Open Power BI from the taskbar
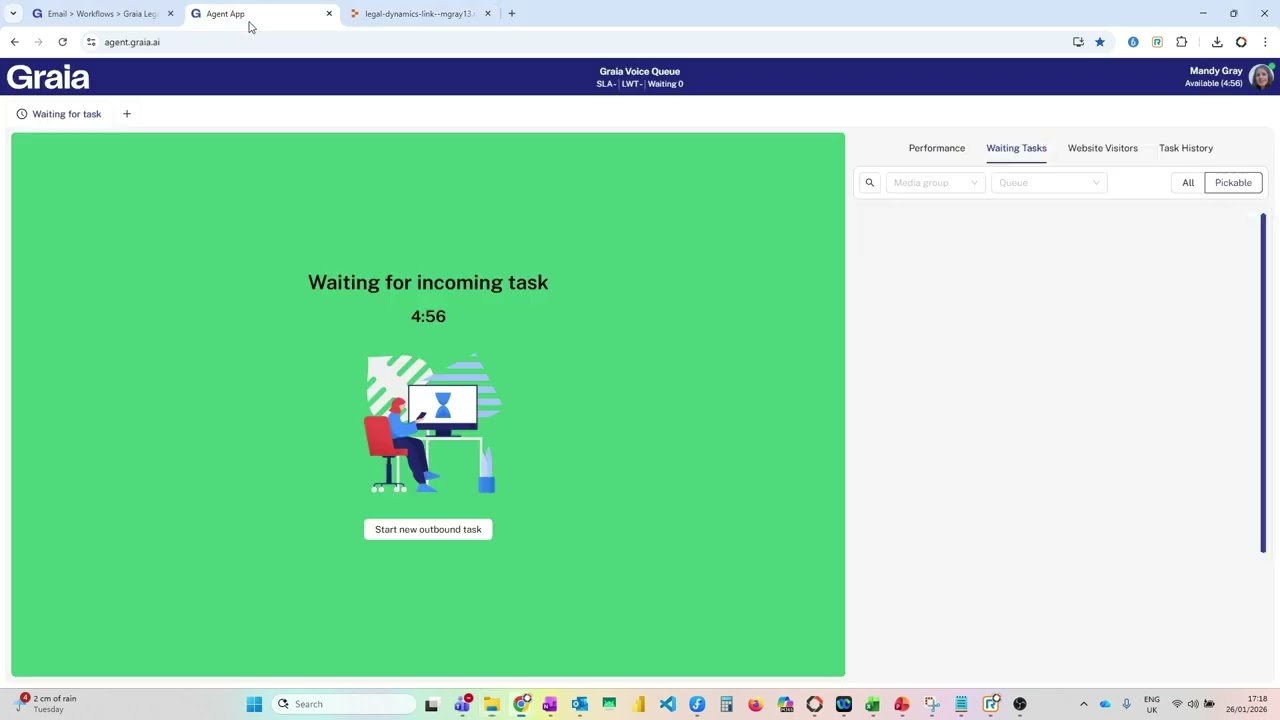 (638, 704)
